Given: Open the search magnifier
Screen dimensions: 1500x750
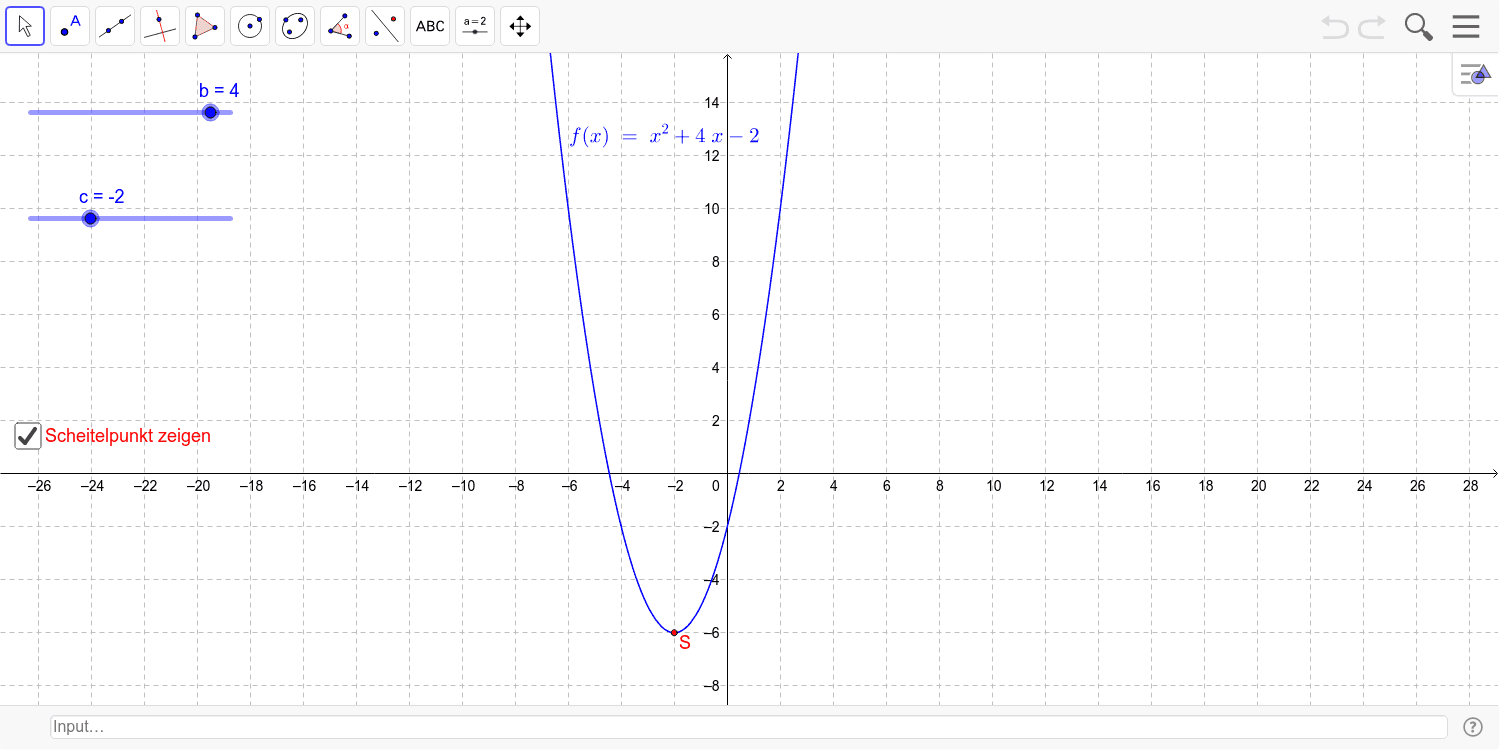Looking at the screenshot, I should (1419, 27).
